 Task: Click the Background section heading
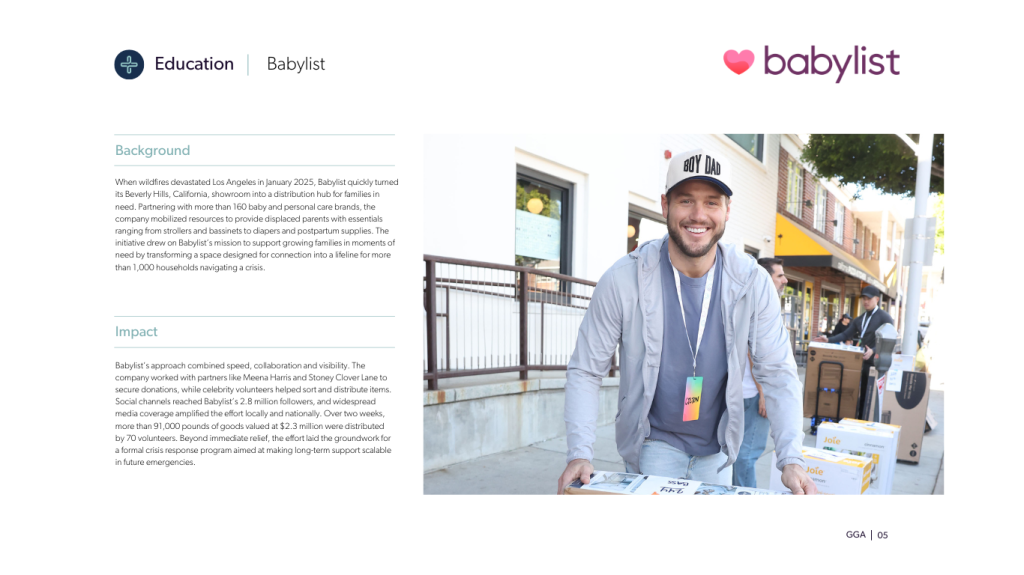tap(153, 150)
